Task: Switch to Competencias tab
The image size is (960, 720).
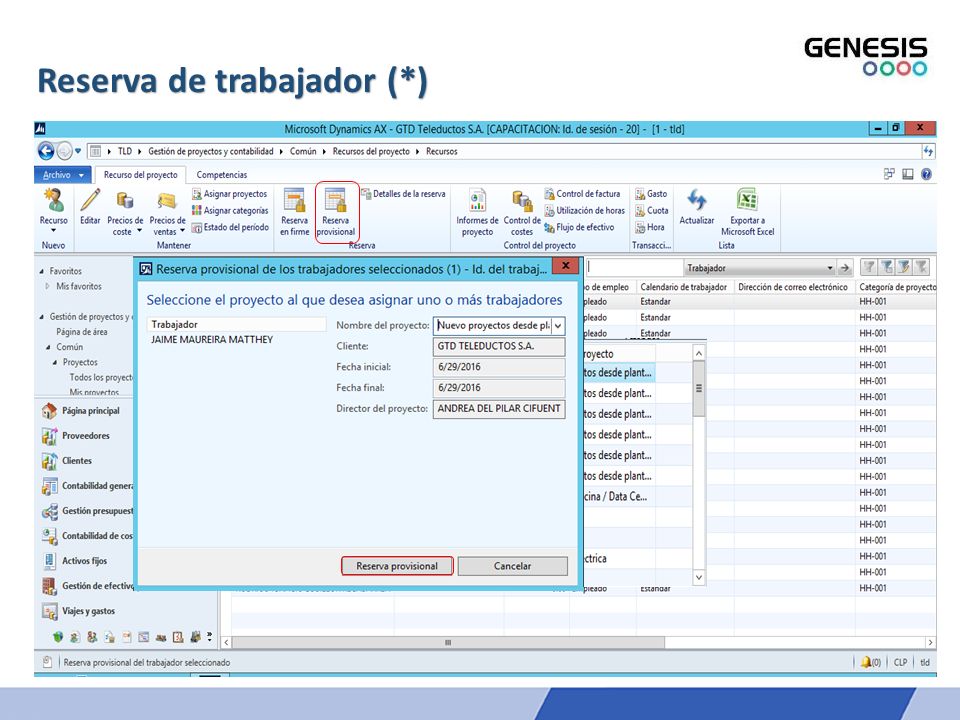Action: click(222, 174)
